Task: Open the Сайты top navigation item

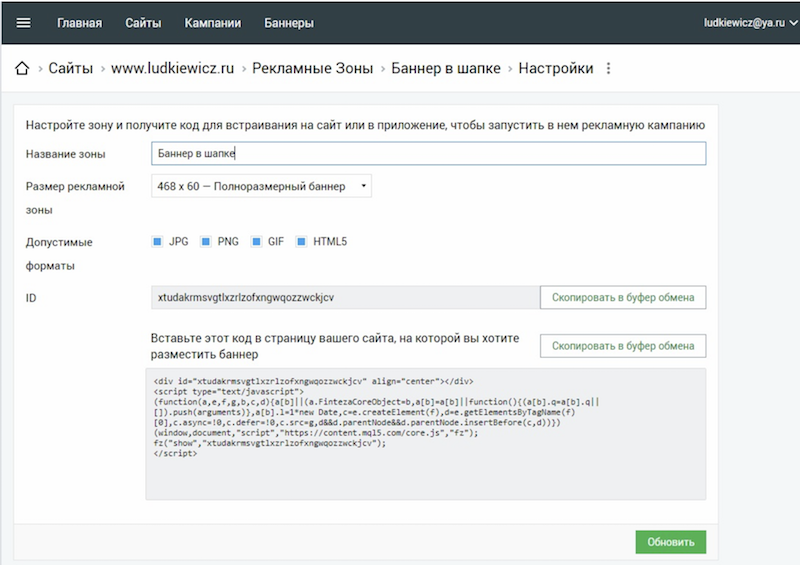Action: (x=143, y=23)
